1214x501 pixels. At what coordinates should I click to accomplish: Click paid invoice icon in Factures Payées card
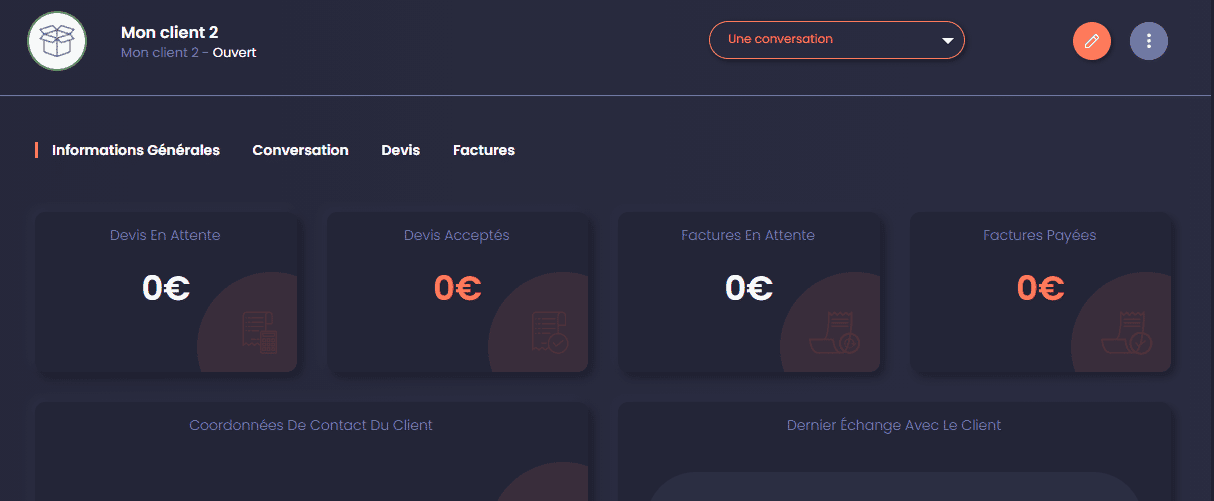[x=1126, y=333]
